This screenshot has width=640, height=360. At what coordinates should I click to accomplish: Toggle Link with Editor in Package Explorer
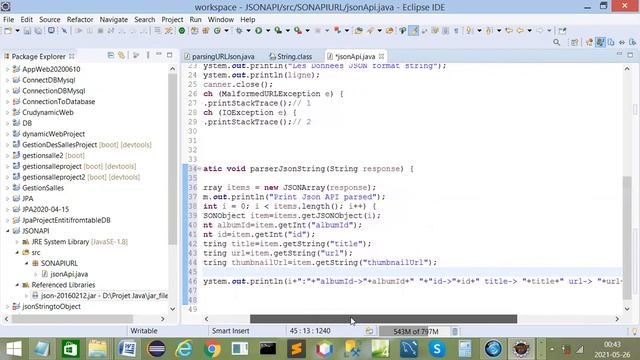pos(122,55)
